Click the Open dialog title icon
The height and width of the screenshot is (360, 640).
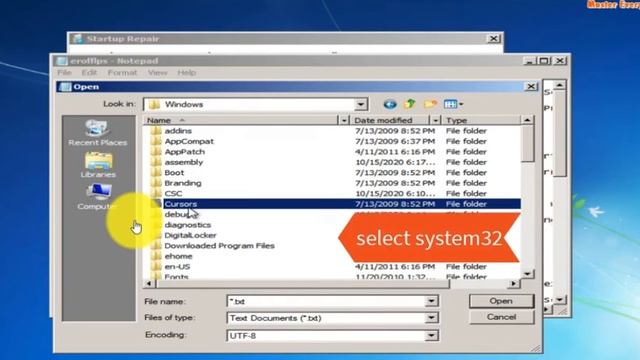(64, 87)
